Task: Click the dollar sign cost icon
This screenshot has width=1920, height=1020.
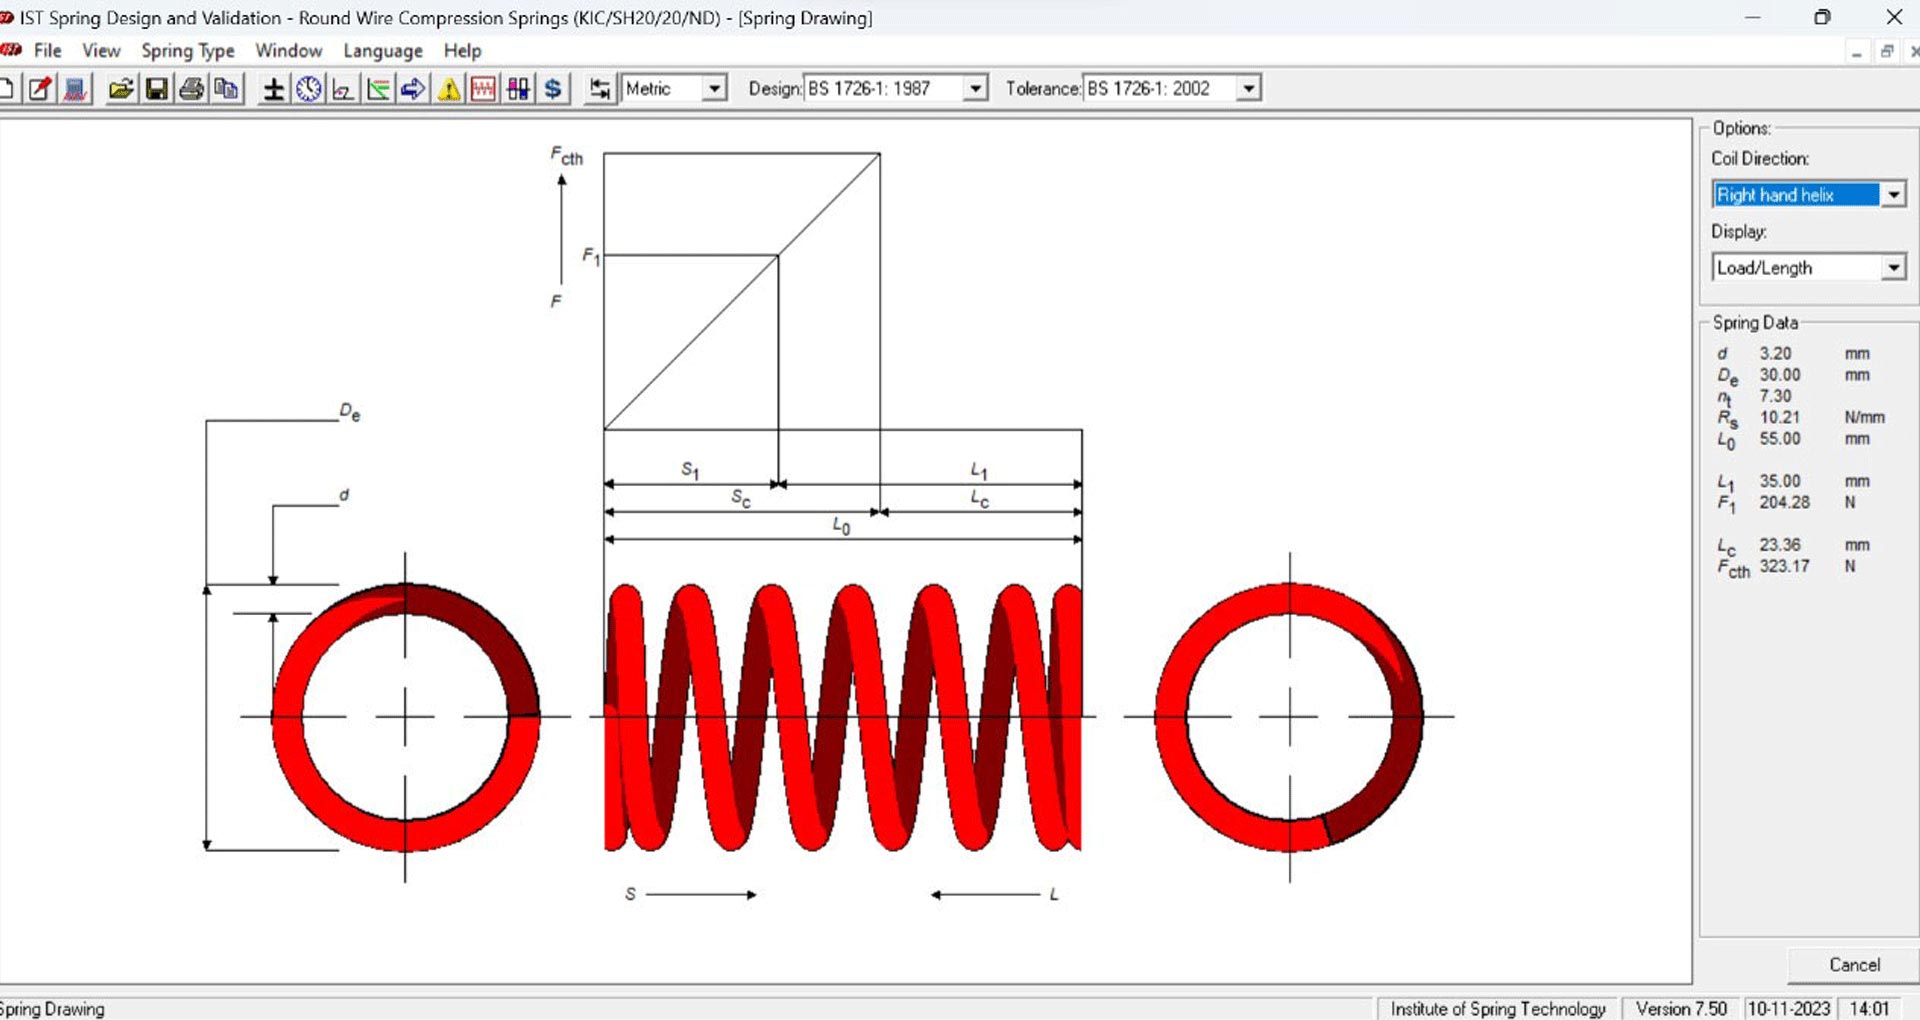Action: 553,89
